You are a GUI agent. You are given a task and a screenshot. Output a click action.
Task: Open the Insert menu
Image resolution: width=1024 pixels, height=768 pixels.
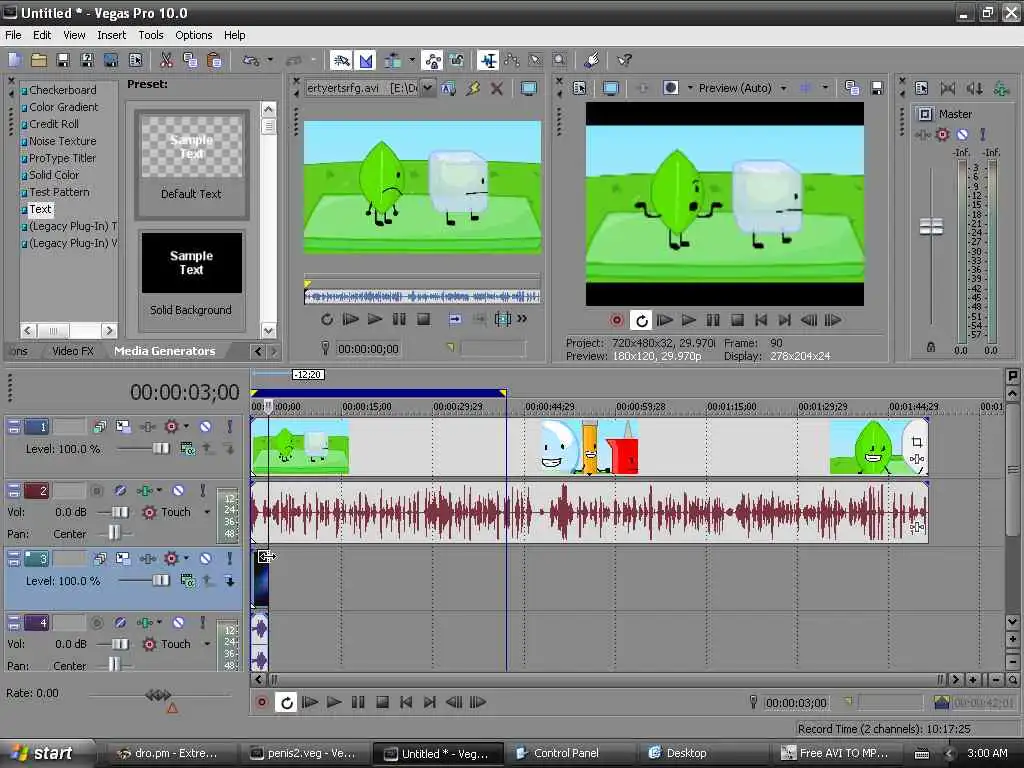(112, 35)
